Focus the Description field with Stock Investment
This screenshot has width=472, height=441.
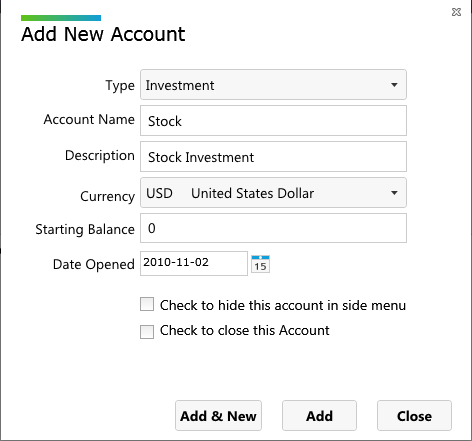273,157
